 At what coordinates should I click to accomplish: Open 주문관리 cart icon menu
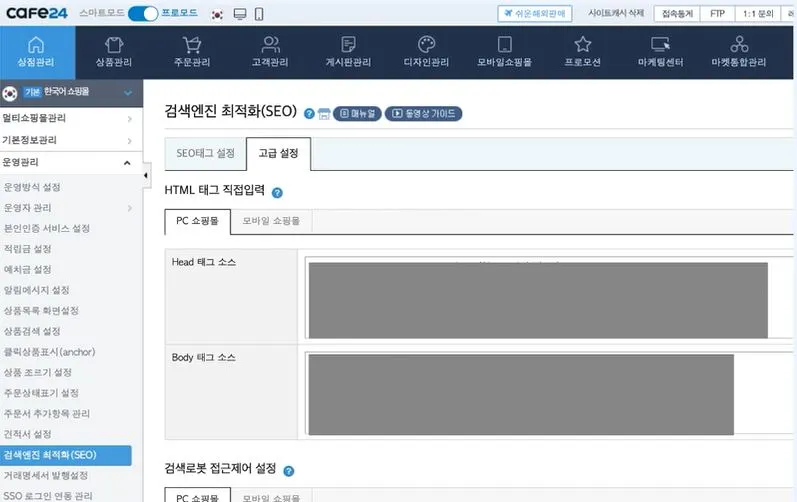[x=192, y=52]
